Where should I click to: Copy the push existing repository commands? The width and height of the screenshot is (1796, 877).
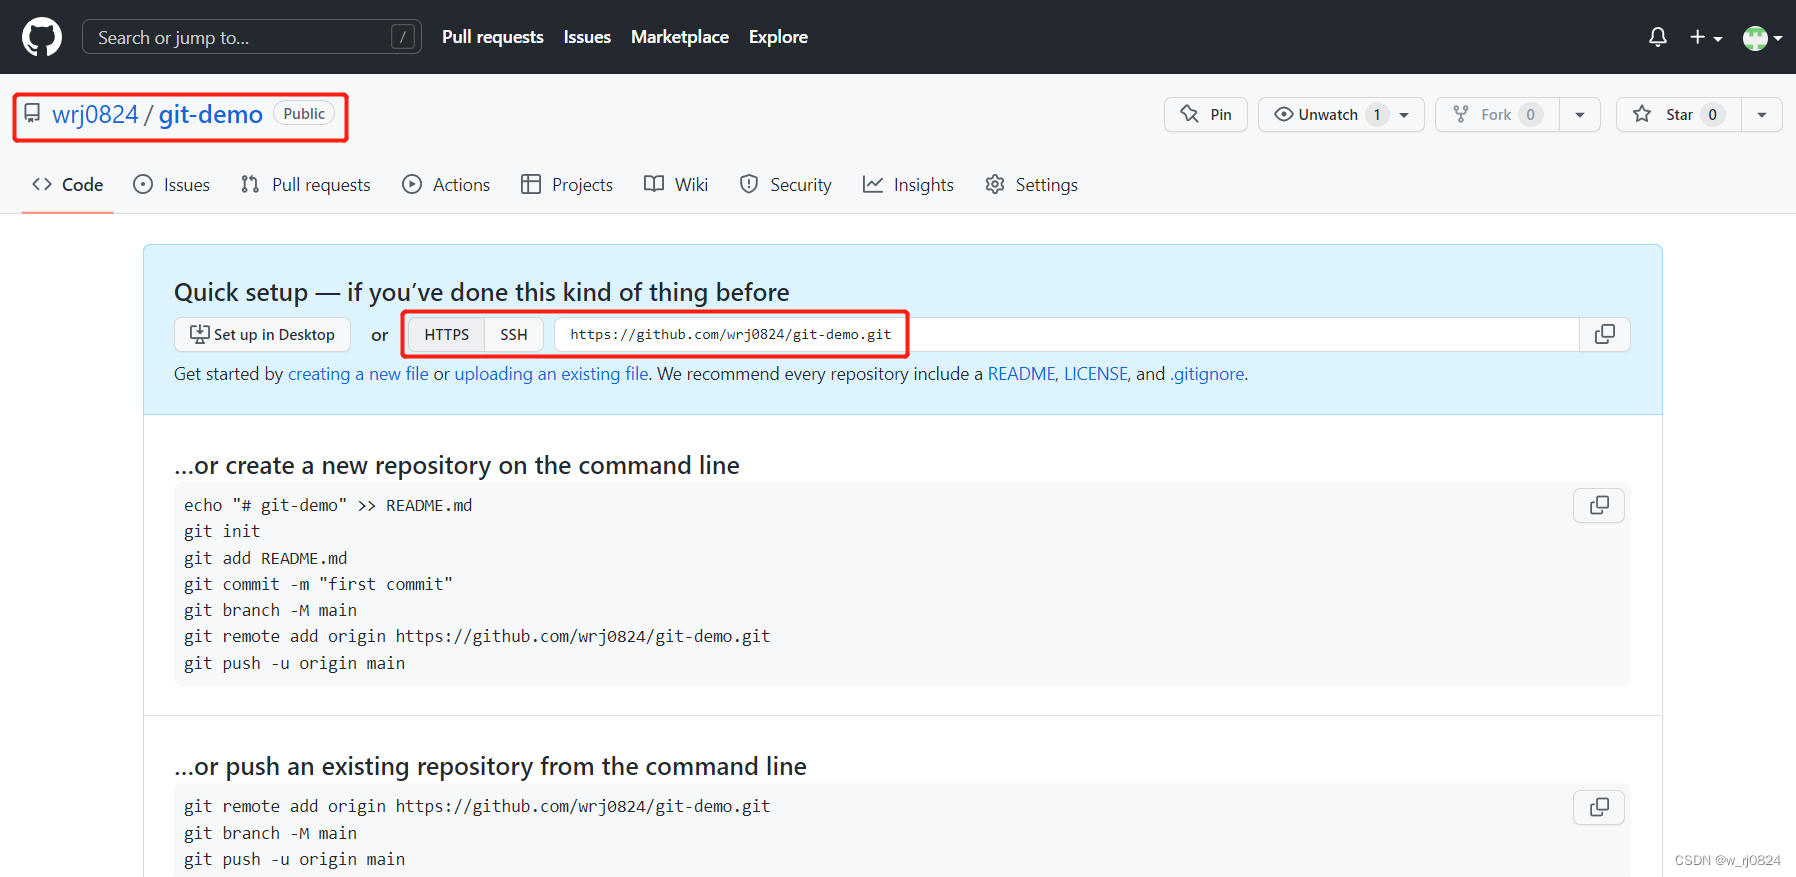click(1599, 807)
